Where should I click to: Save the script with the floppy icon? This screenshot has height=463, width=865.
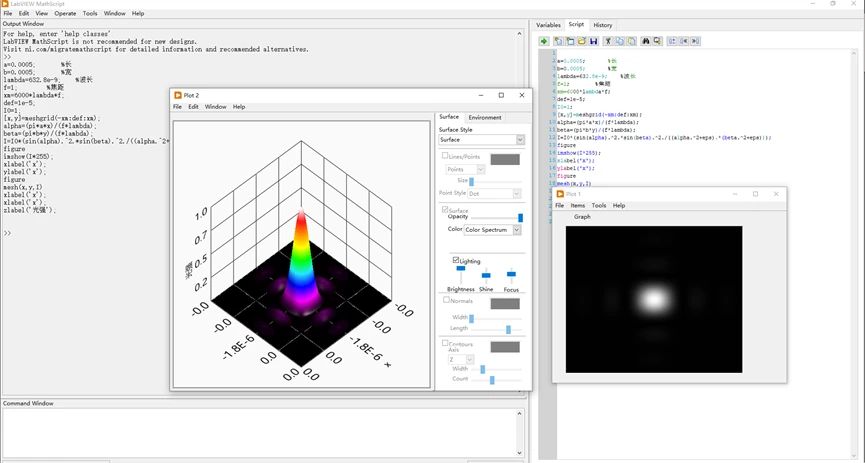point(594,41)
